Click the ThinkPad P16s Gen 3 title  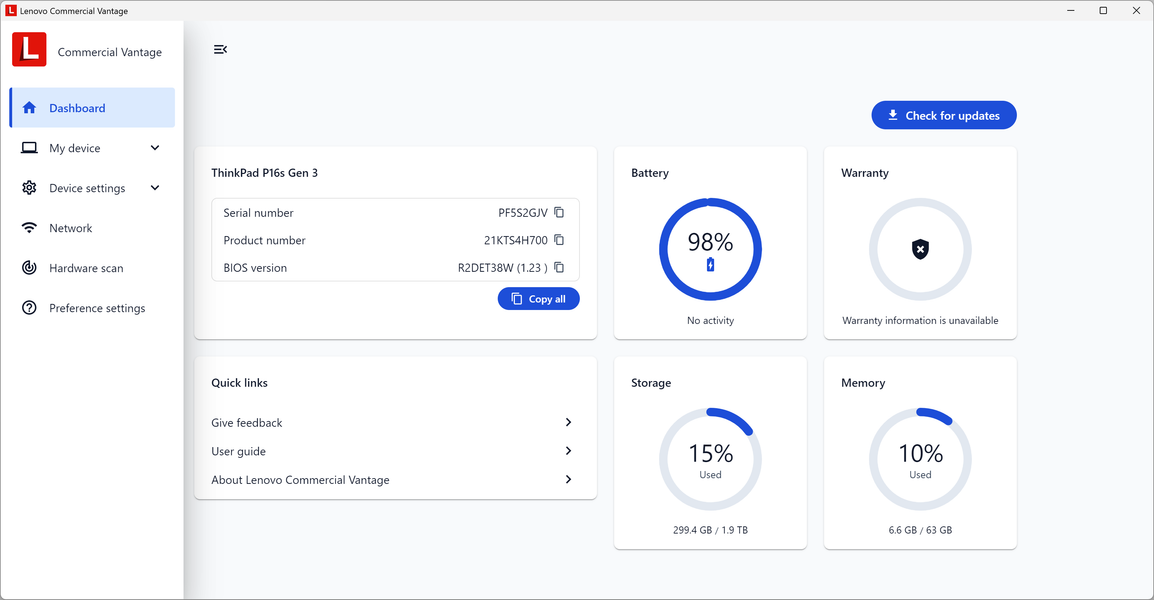point(264,173)
